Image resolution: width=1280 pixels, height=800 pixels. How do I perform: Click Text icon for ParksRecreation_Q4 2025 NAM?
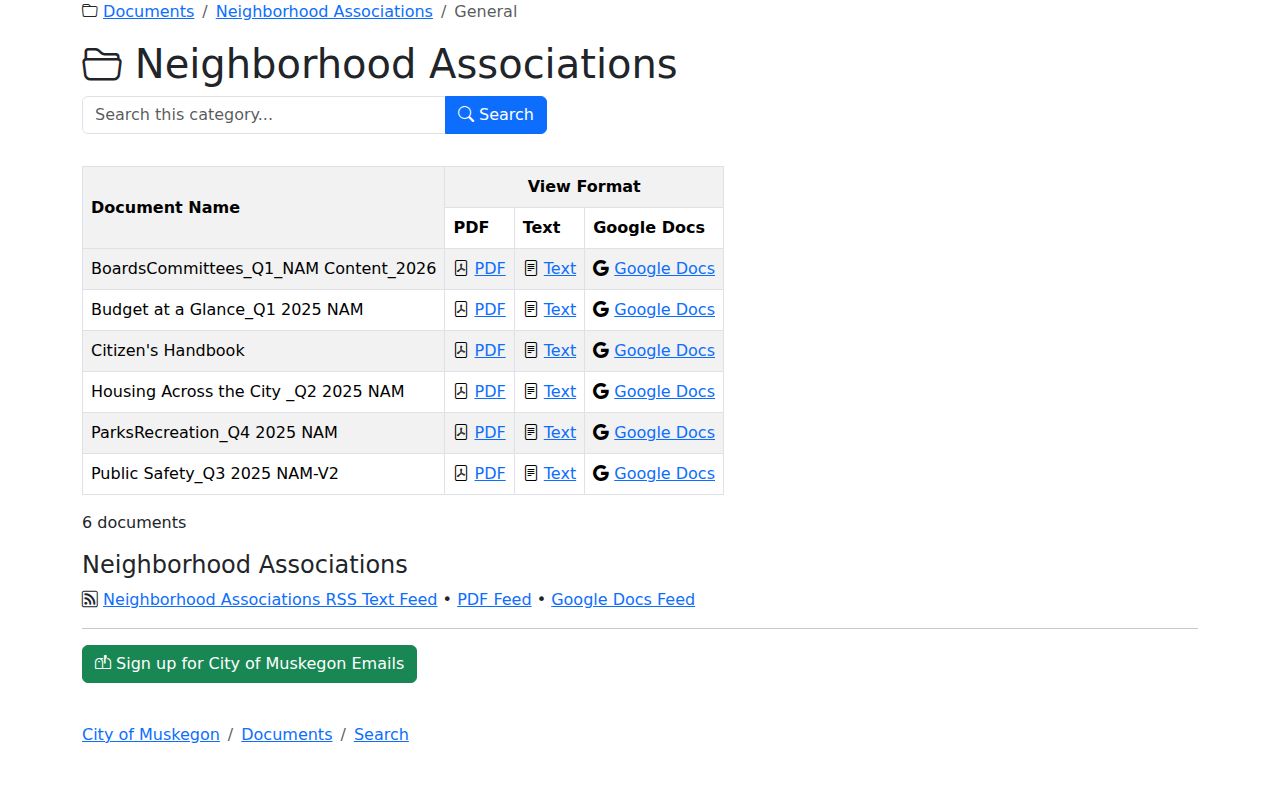(531, 432)
